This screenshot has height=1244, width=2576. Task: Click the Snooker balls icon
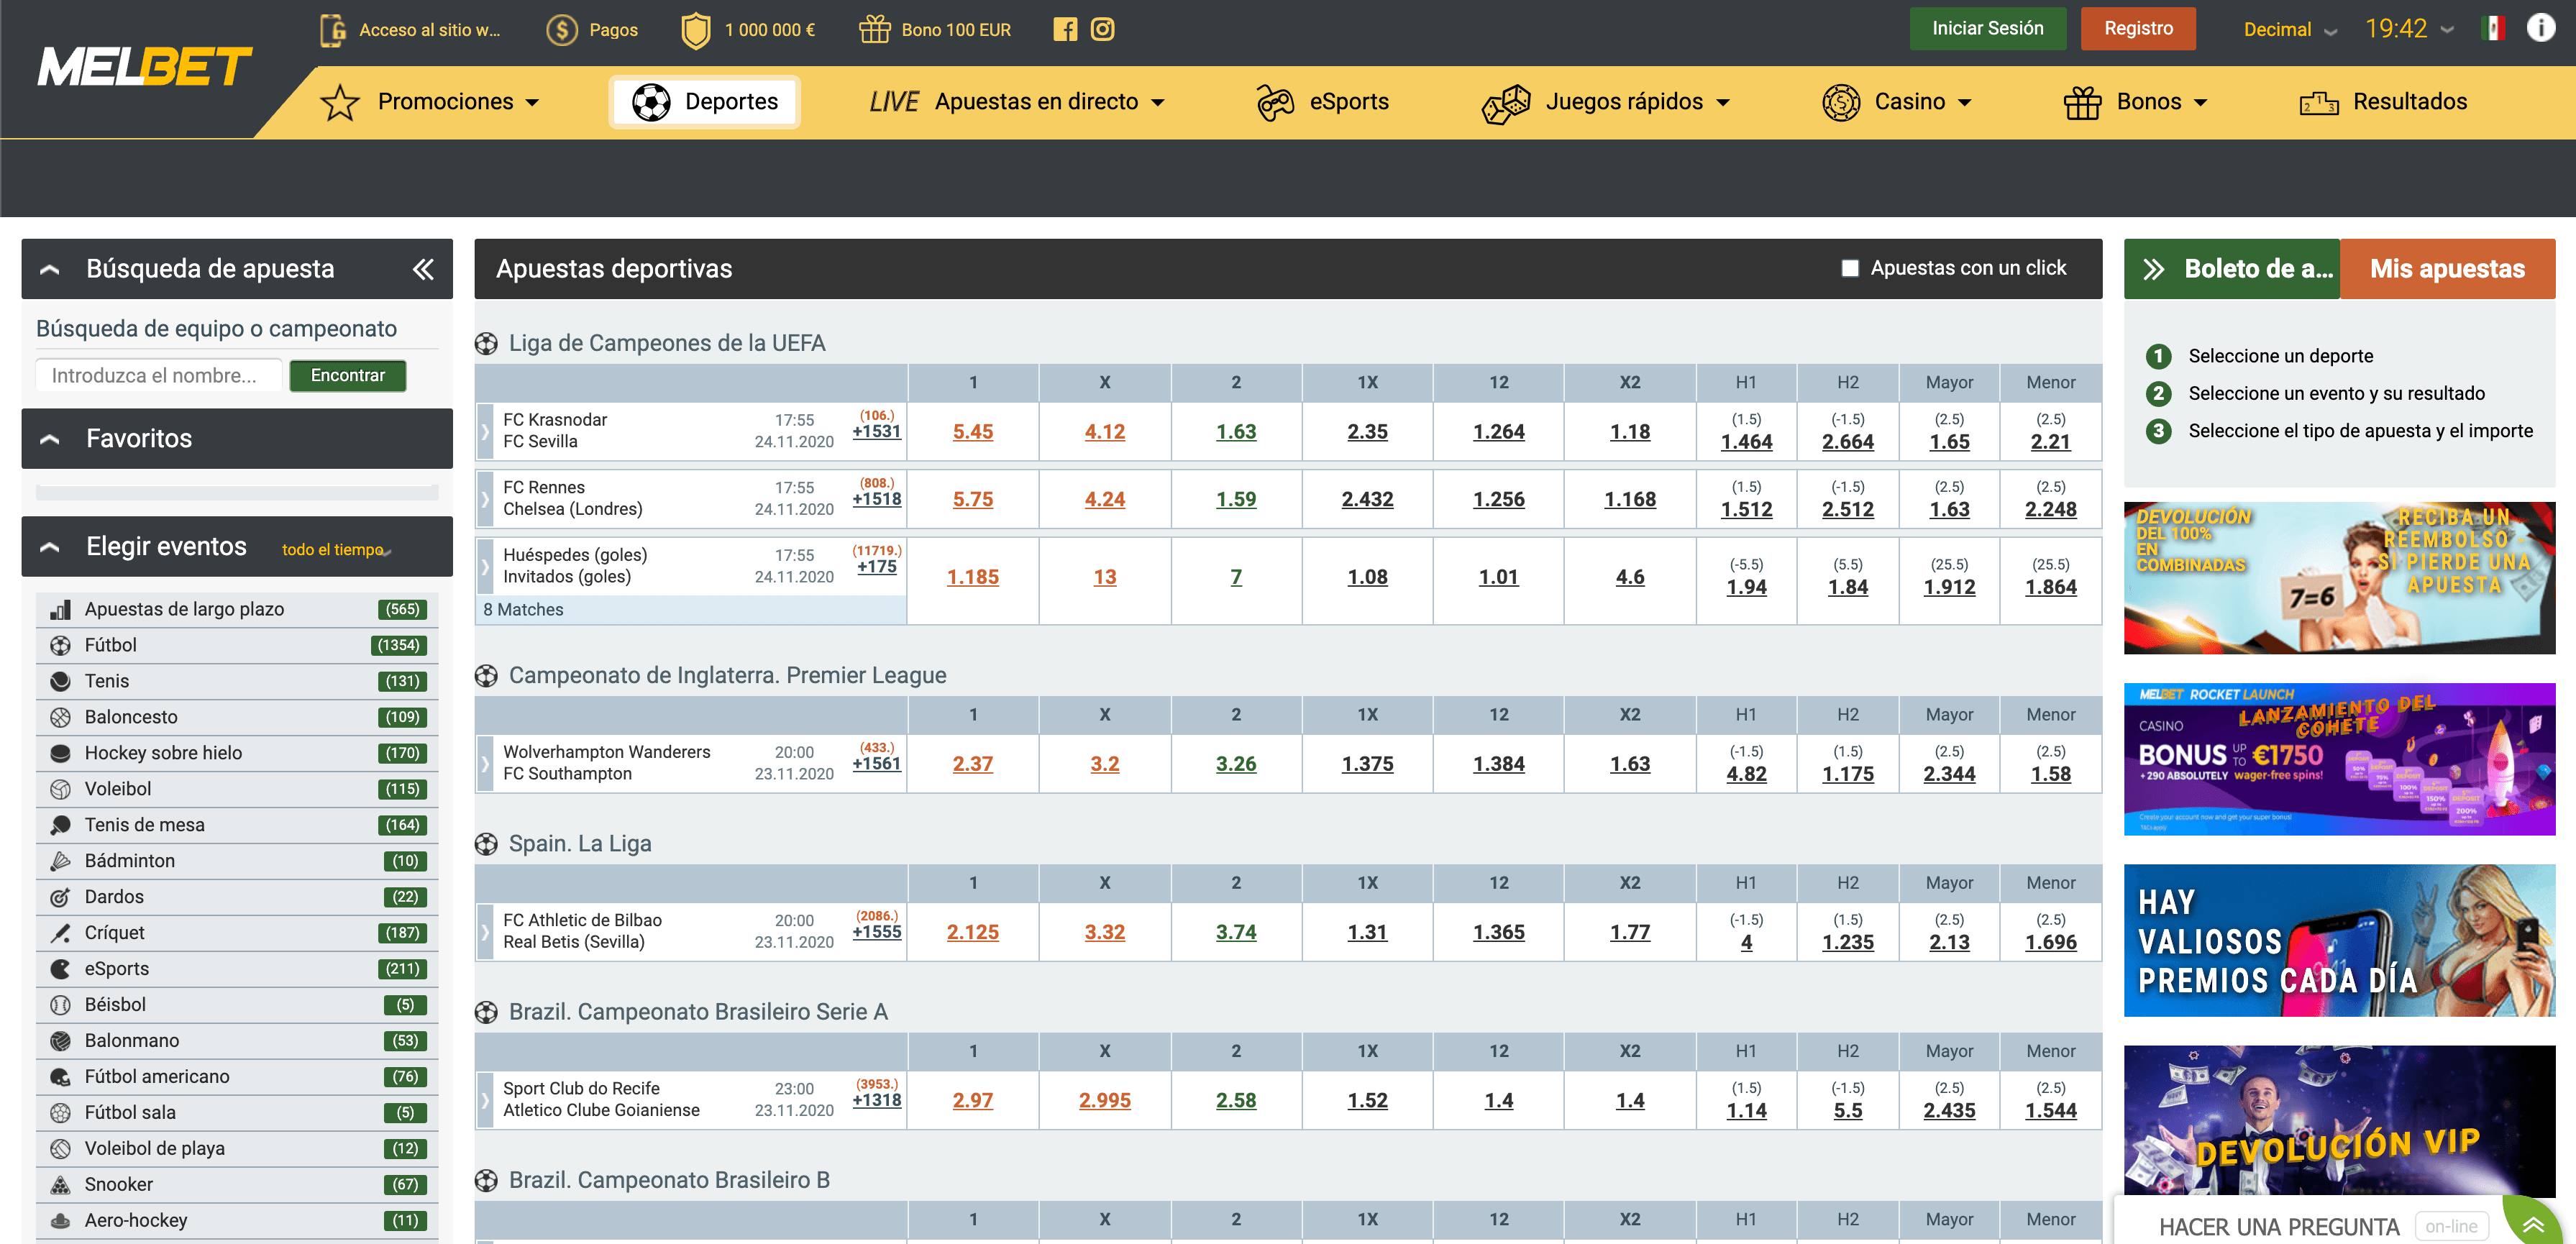click(61, 1185)
